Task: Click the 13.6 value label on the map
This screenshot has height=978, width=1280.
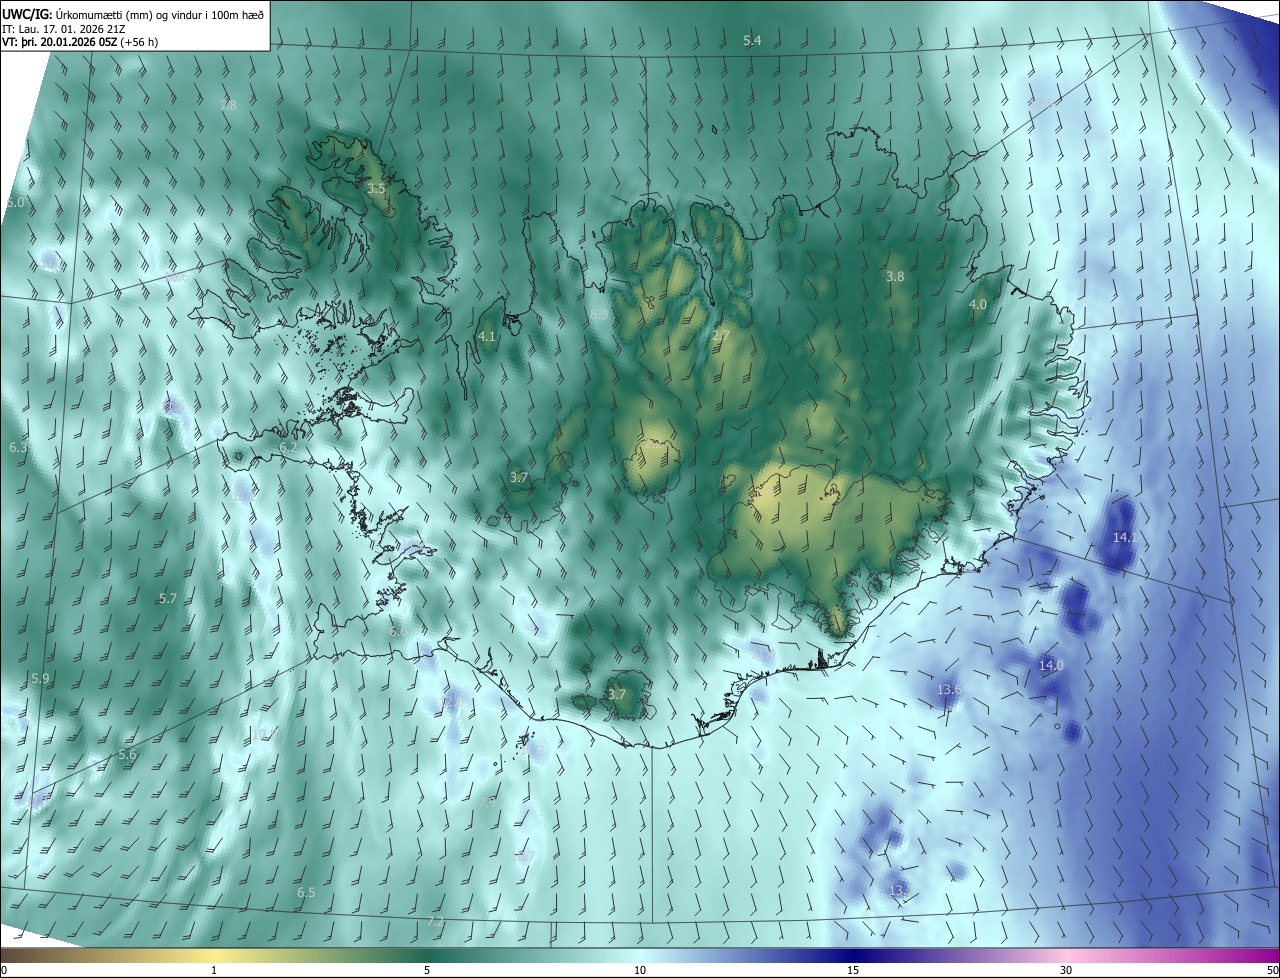Action: coord(948,690)
